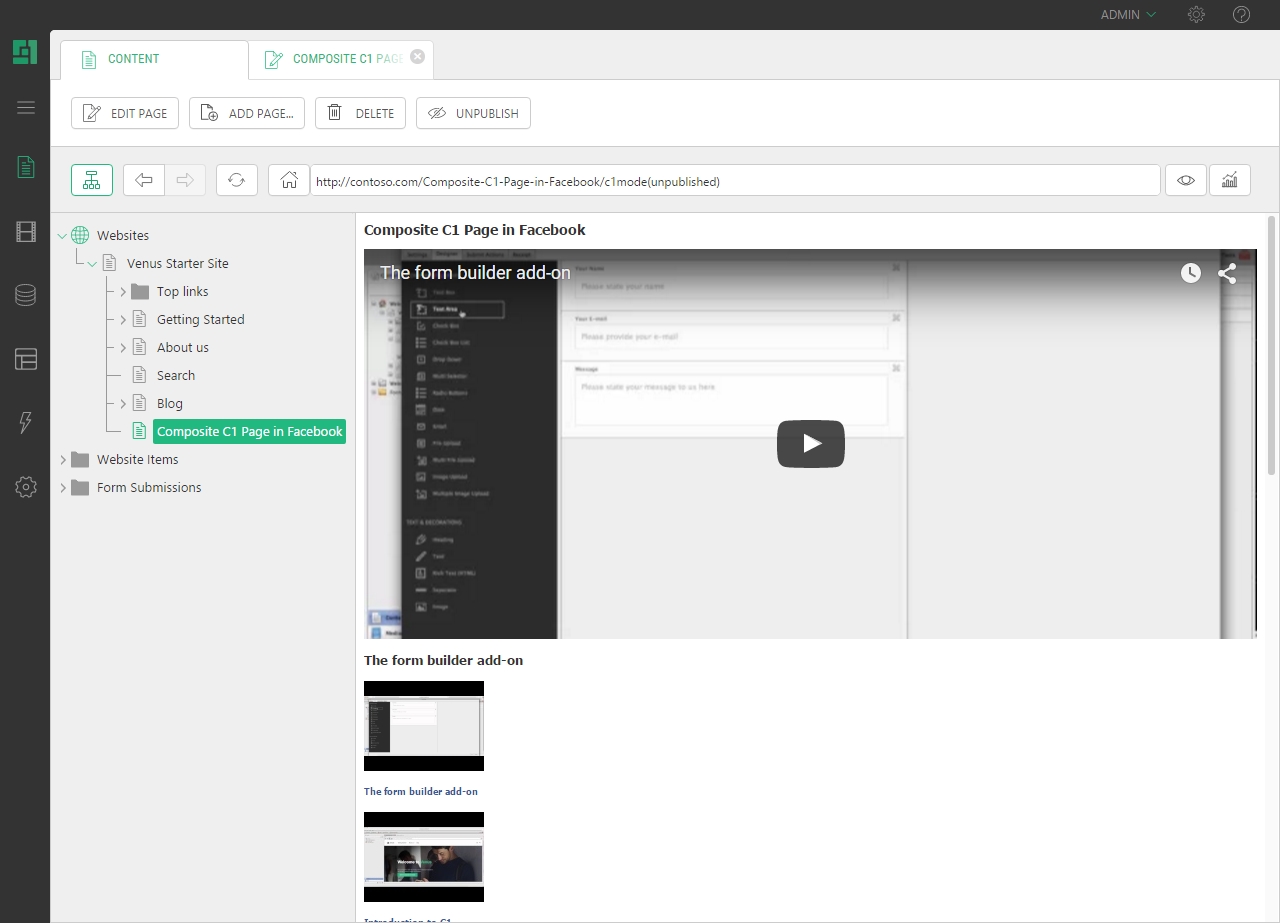This screenshot has width=1280, height=923.
Task: Open the Layout perspective icon
Action: tap(26, 359)
